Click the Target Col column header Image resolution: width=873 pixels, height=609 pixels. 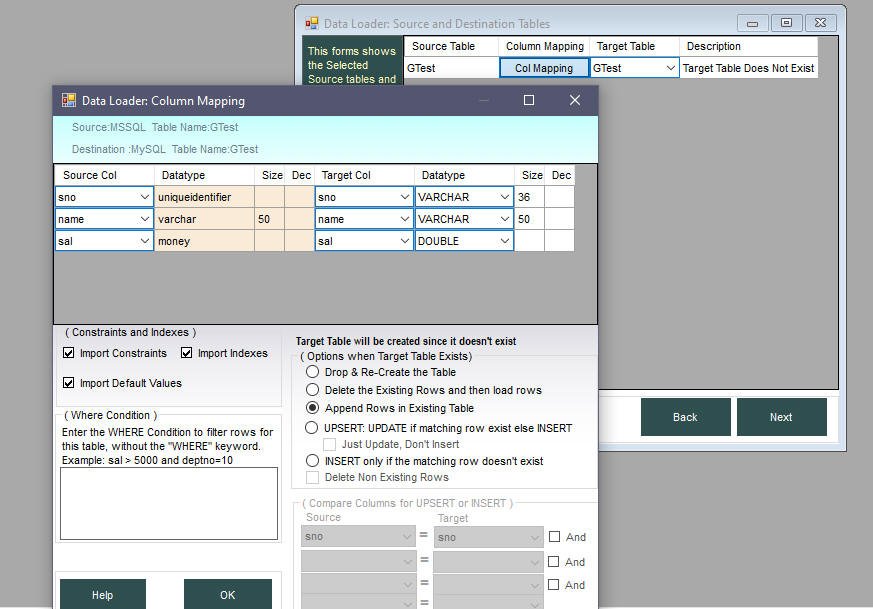[x=364, y=175]
